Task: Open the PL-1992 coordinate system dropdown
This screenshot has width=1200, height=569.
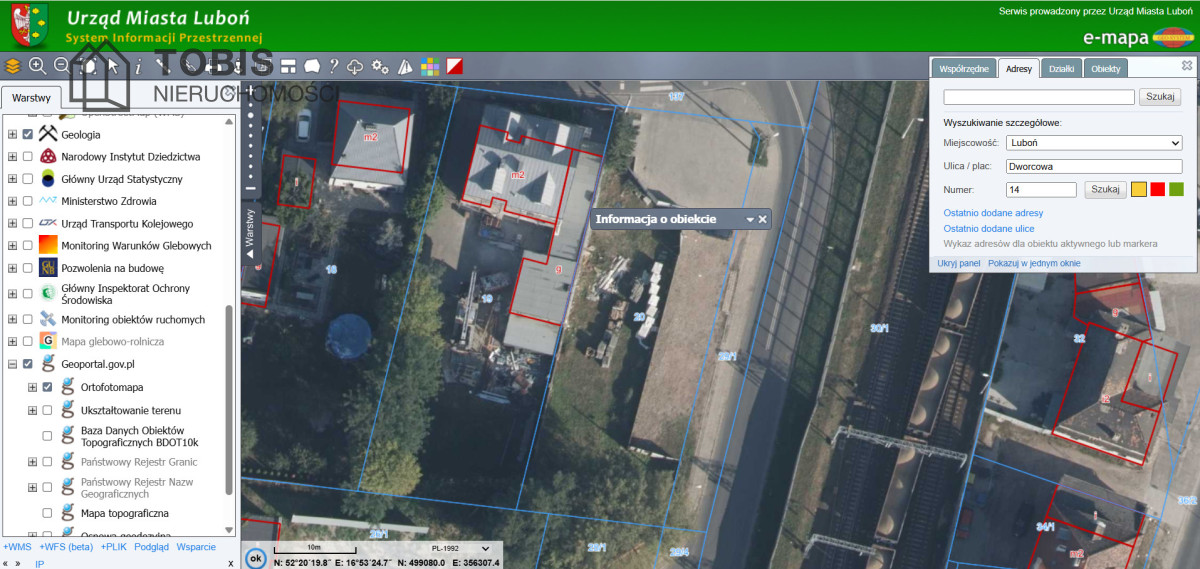Action: tap(459, 548)
